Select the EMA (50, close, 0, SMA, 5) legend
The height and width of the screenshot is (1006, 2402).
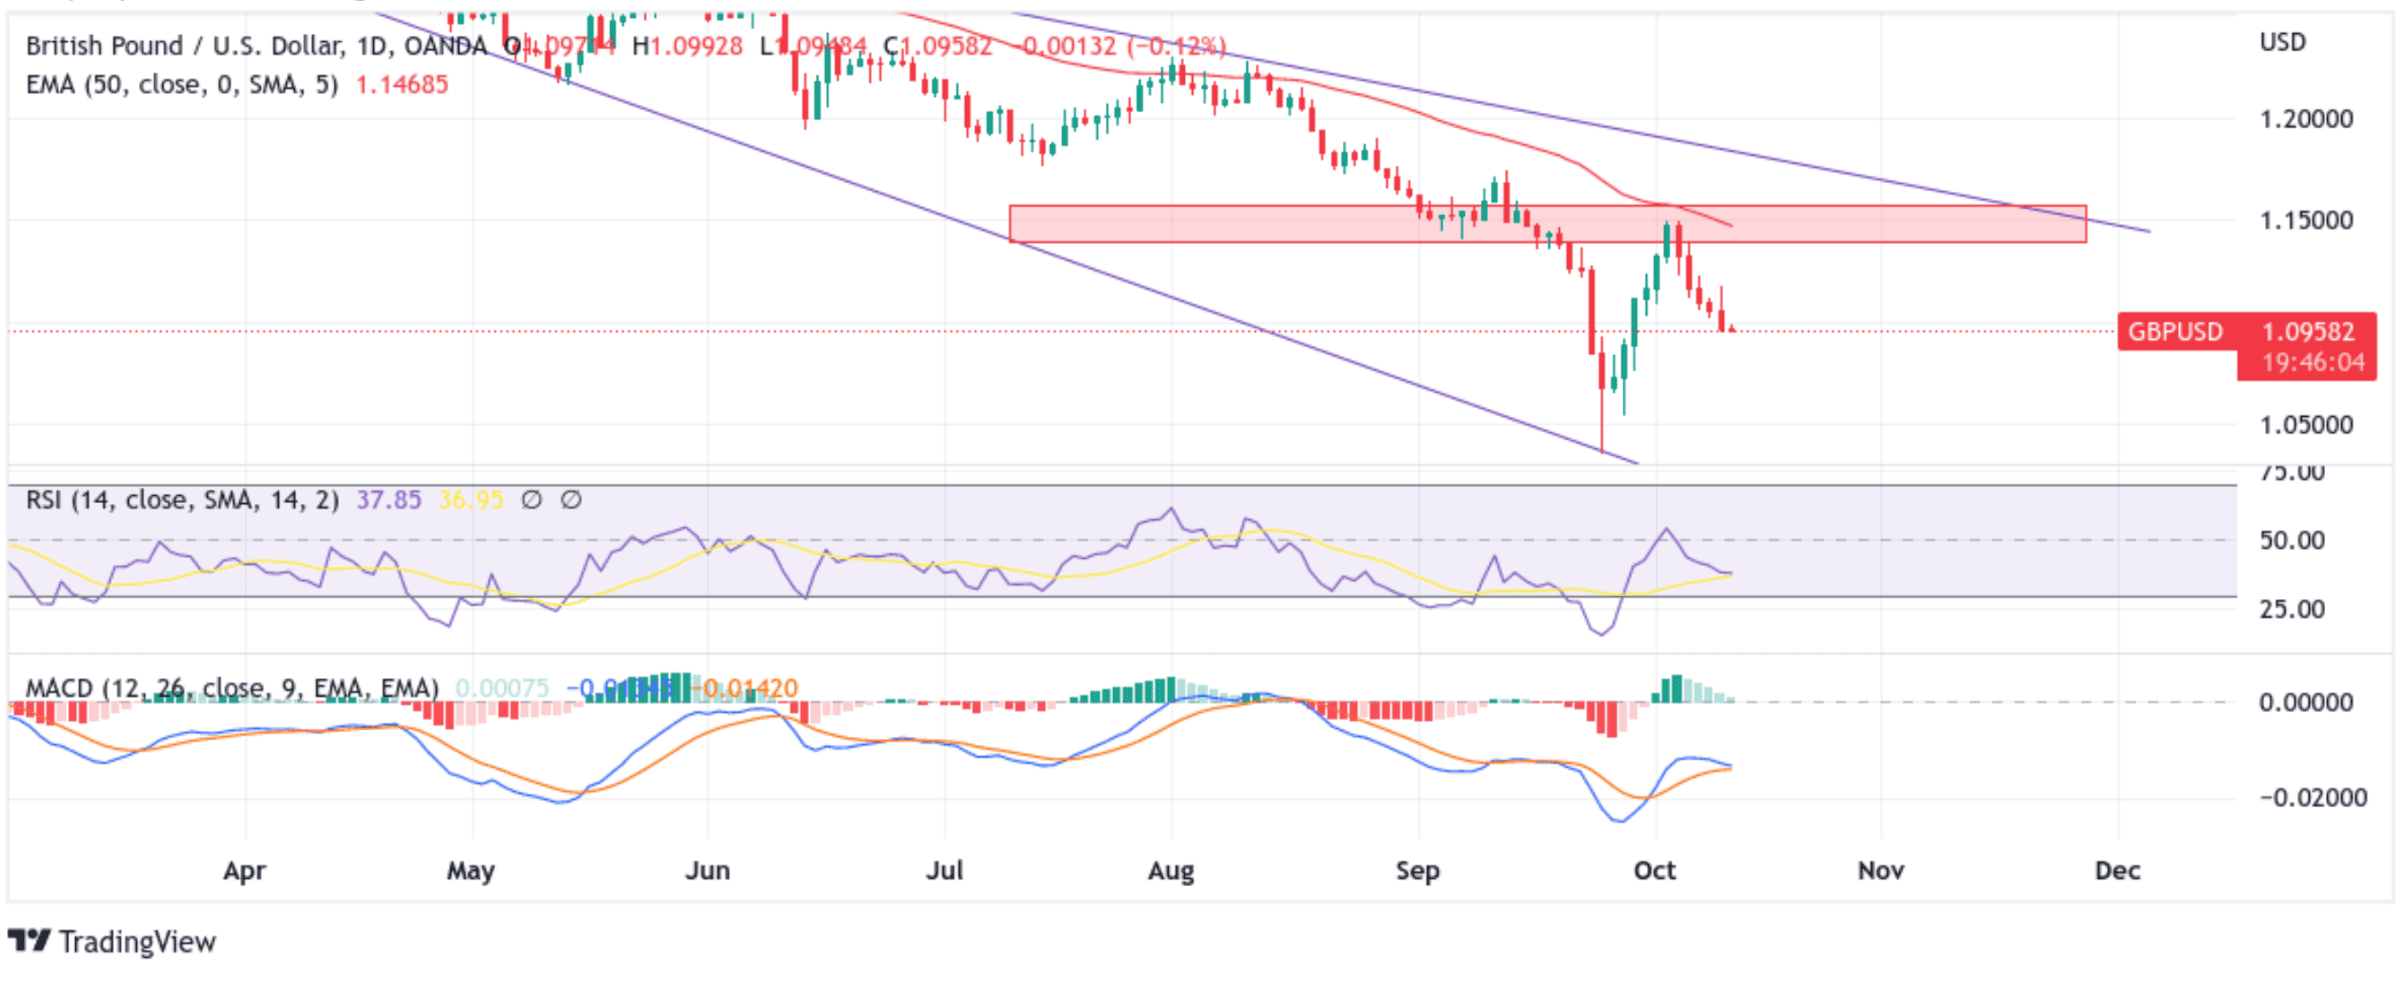tap(182, 85)
